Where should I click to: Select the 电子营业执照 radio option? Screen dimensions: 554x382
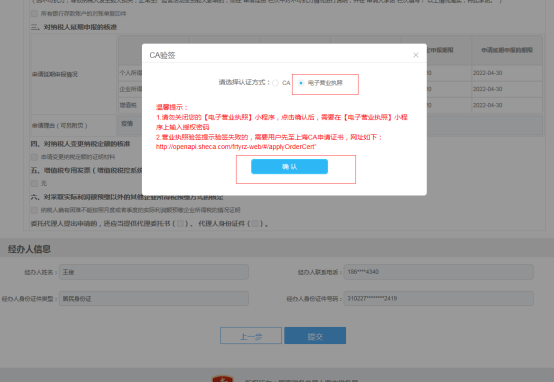pos(301,83)
